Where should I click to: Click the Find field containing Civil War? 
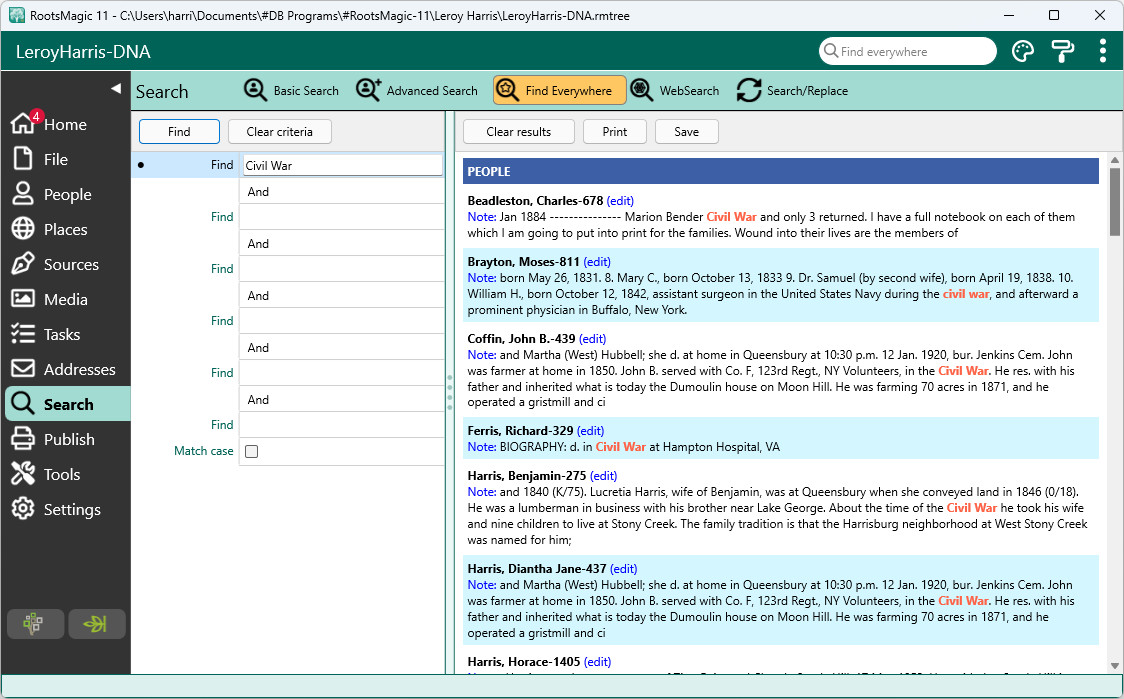click(343, 166)
